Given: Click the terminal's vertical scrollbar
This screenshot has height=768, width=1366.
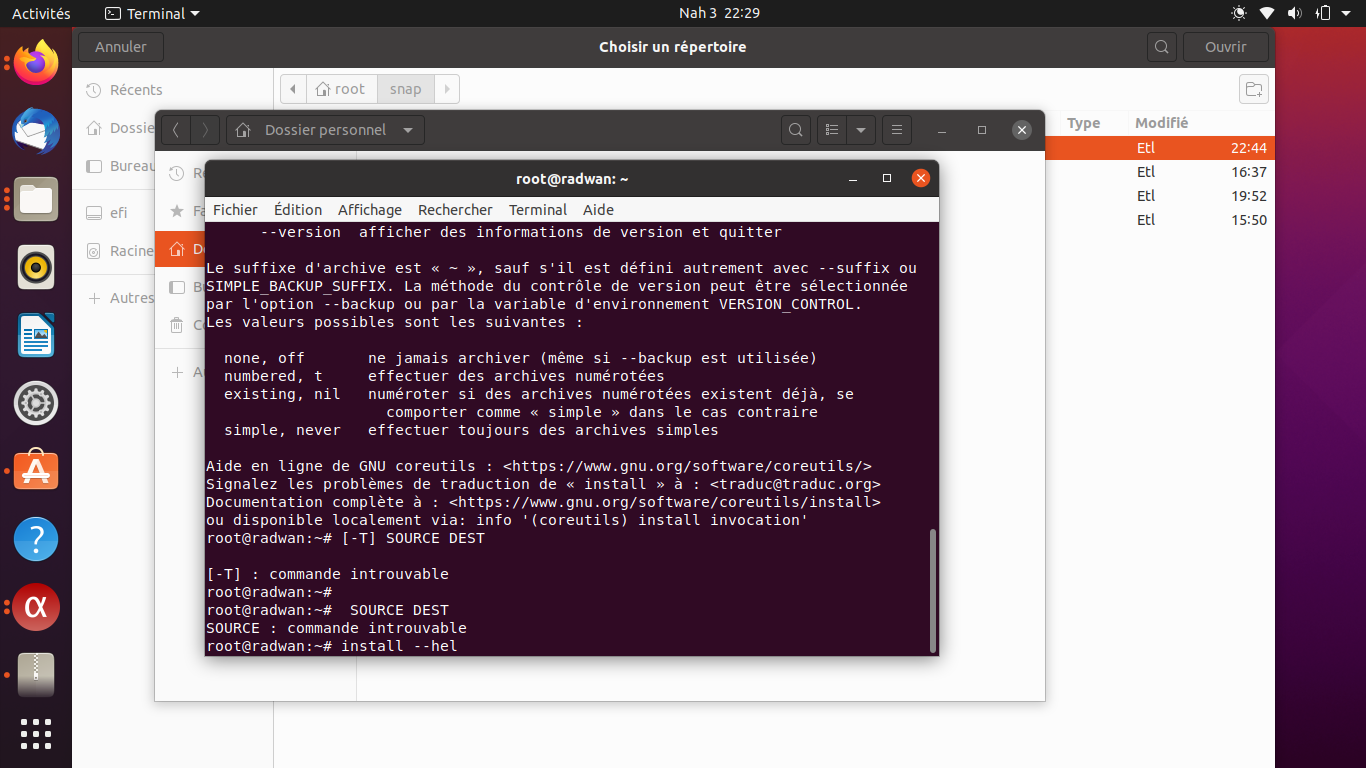Looking at the screenshot, I should (x=933, y=590).
